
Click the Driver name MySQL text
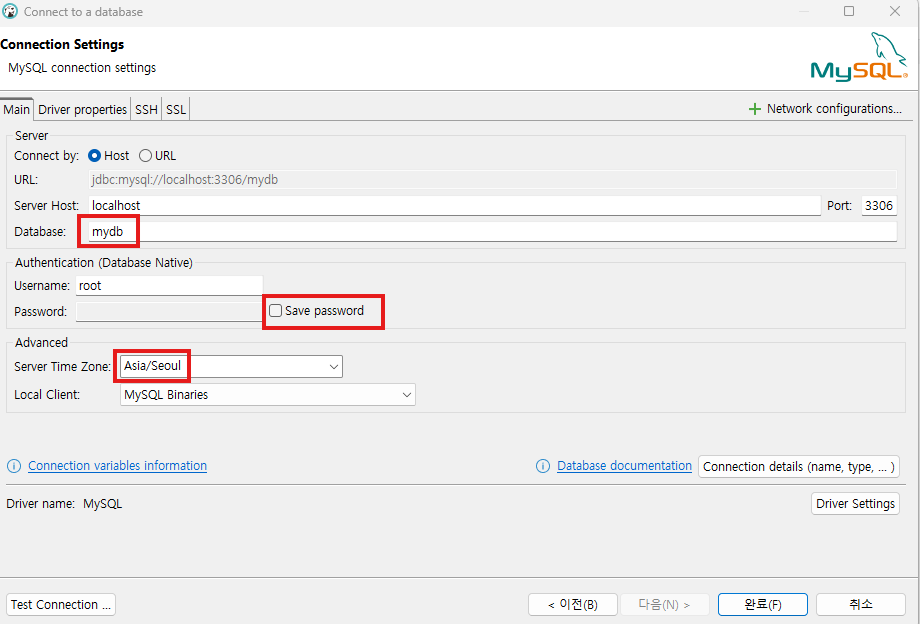coord(65,504)
